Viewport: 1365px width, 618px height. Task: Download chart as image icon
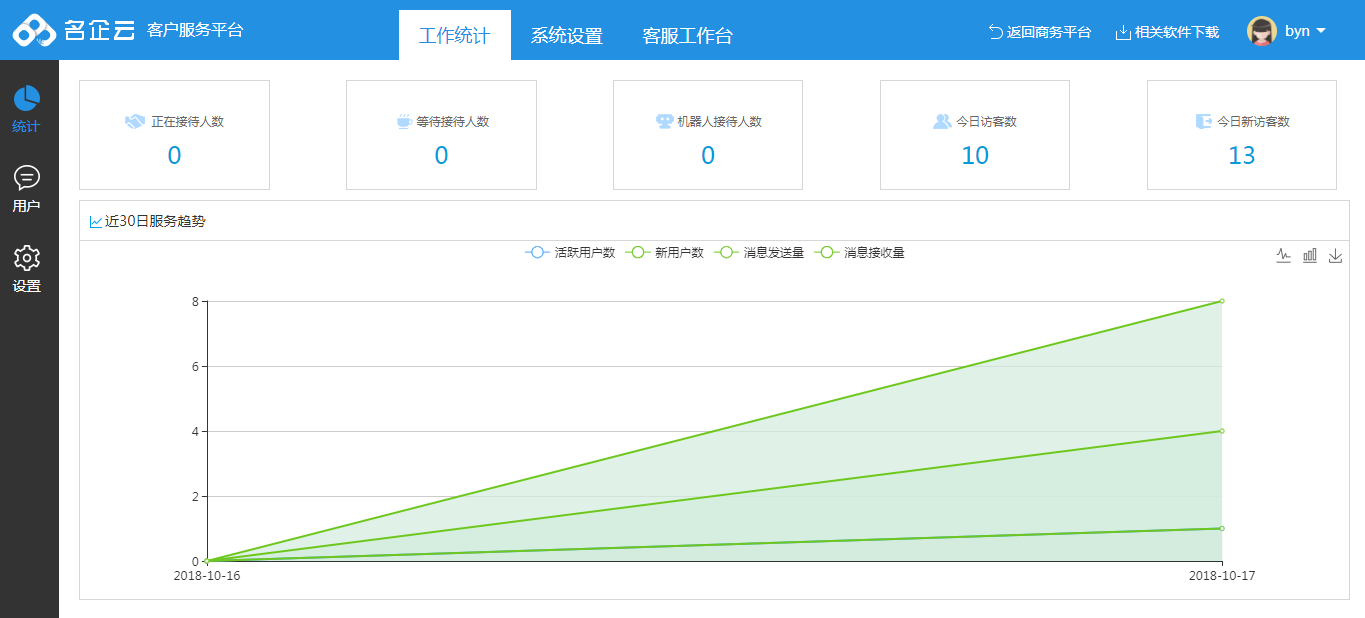coord(1335,256)
